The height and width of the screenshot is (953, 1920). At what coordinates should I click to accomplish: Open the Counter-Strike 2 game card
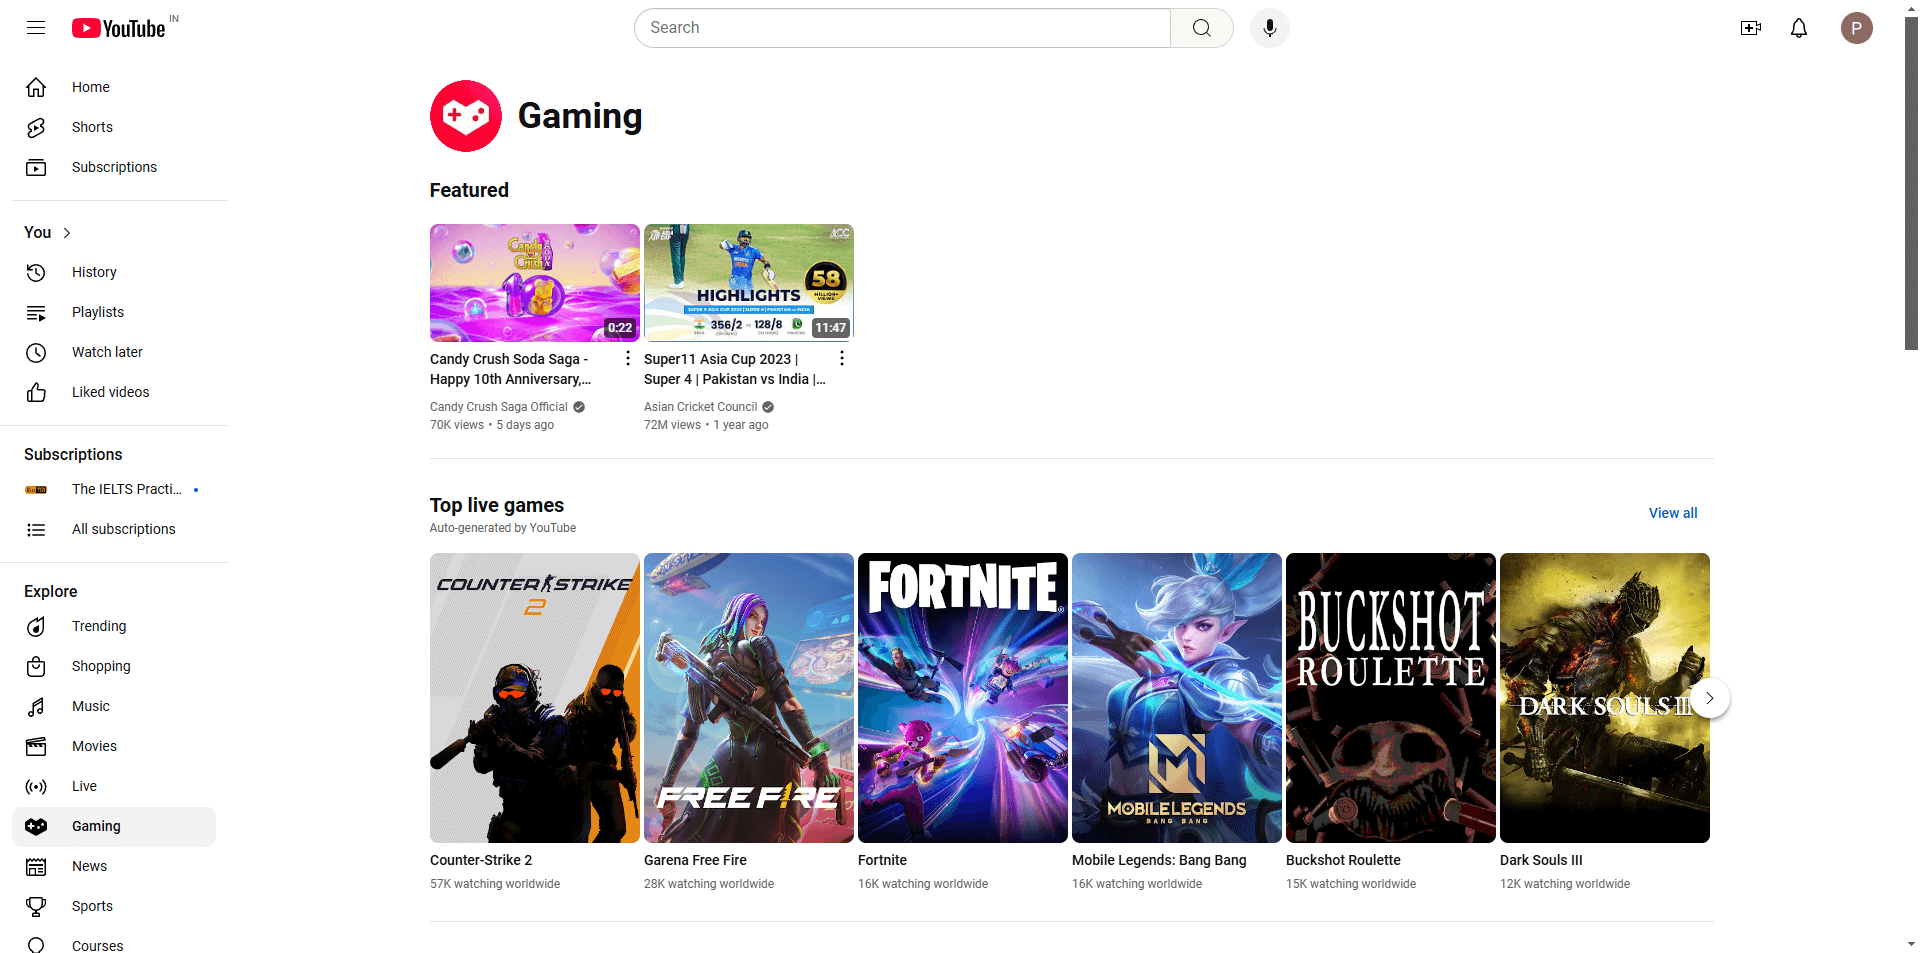pos(535,698)
